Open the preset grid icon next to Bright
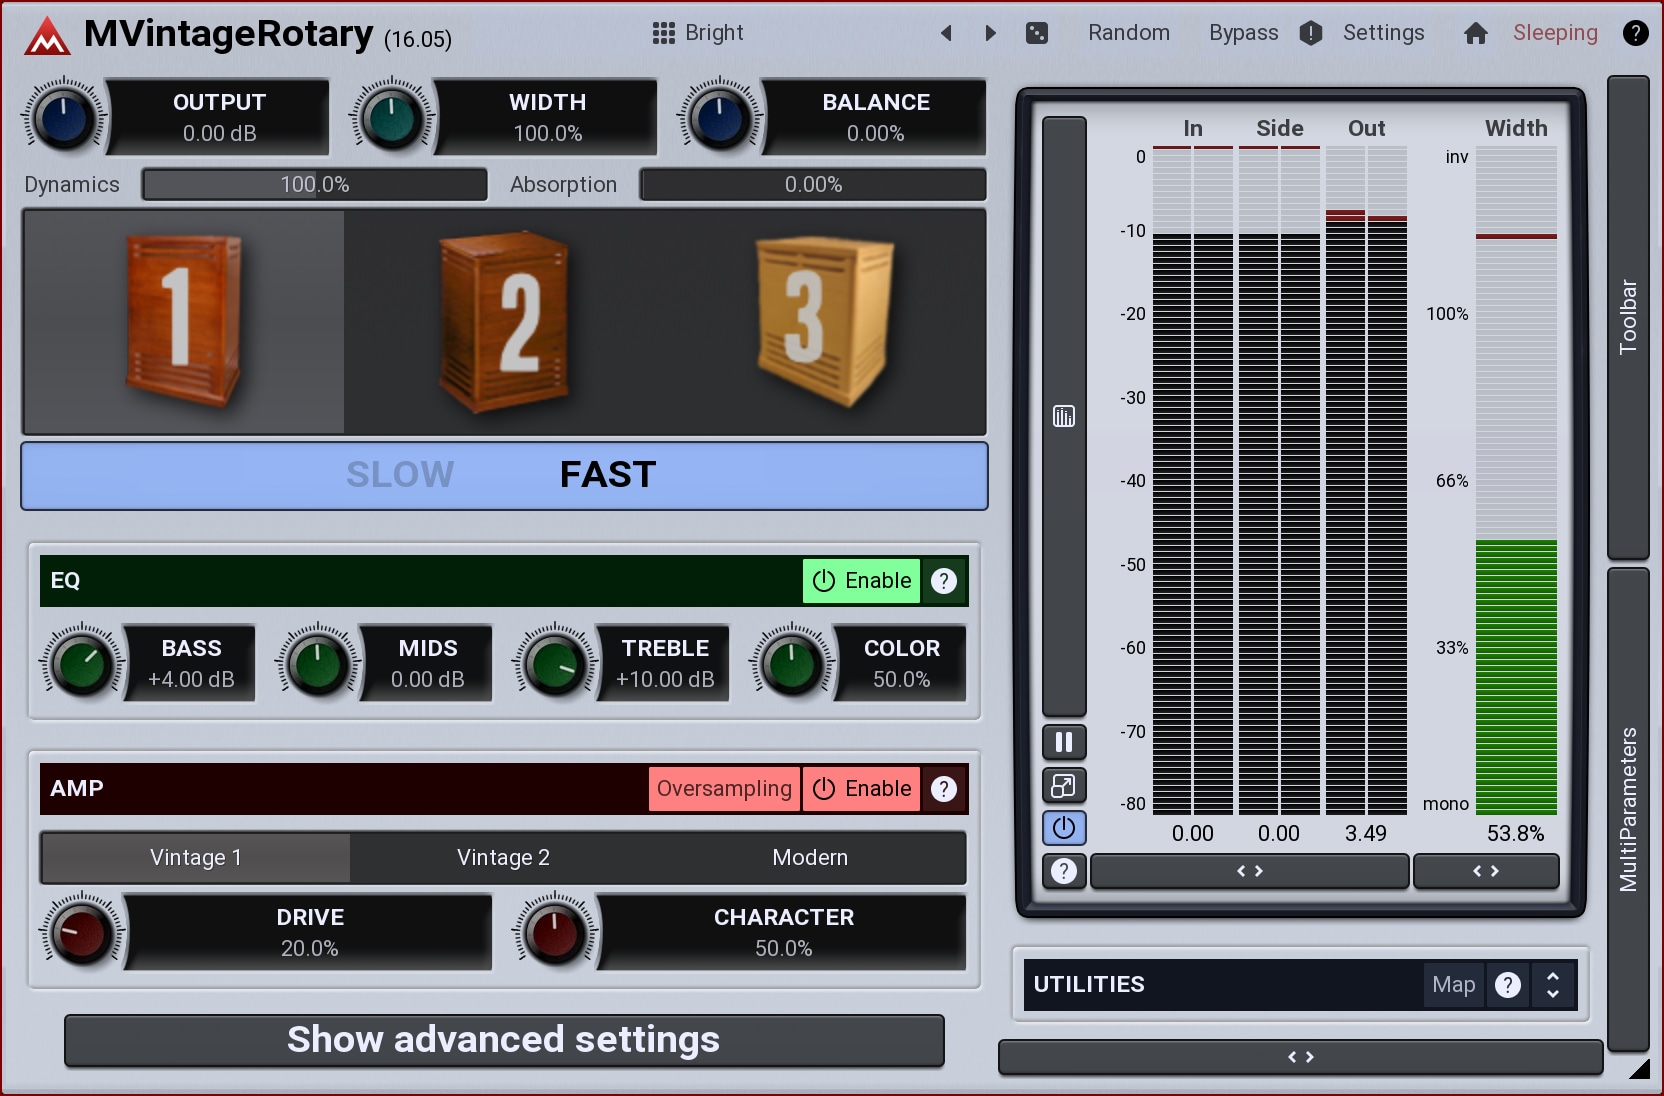The image size is (1664, 1096). 663,33
